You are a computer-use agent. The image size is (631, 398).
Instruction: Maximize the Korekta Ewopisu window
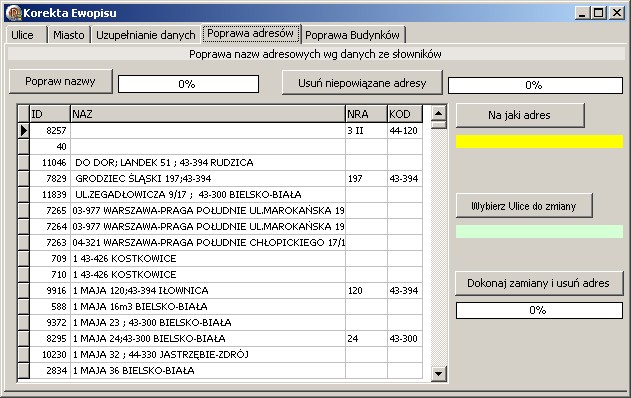click(599, 13)
